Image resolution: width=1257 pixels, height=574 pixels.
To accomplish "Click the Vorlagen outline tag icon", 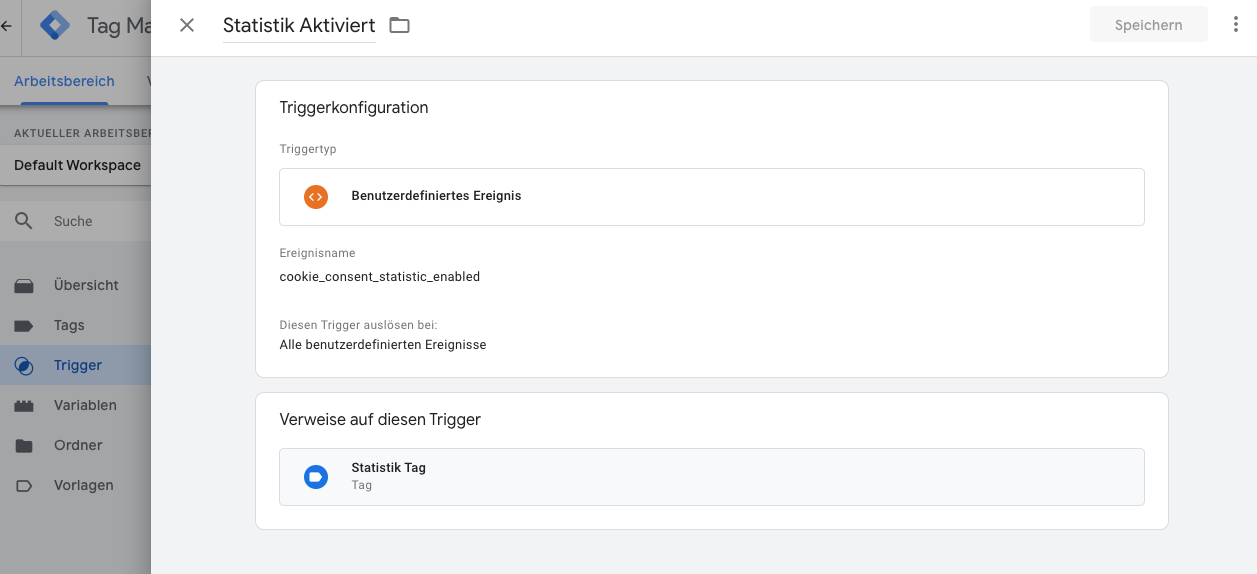I will pyautogui.click(x=24, y=486).
